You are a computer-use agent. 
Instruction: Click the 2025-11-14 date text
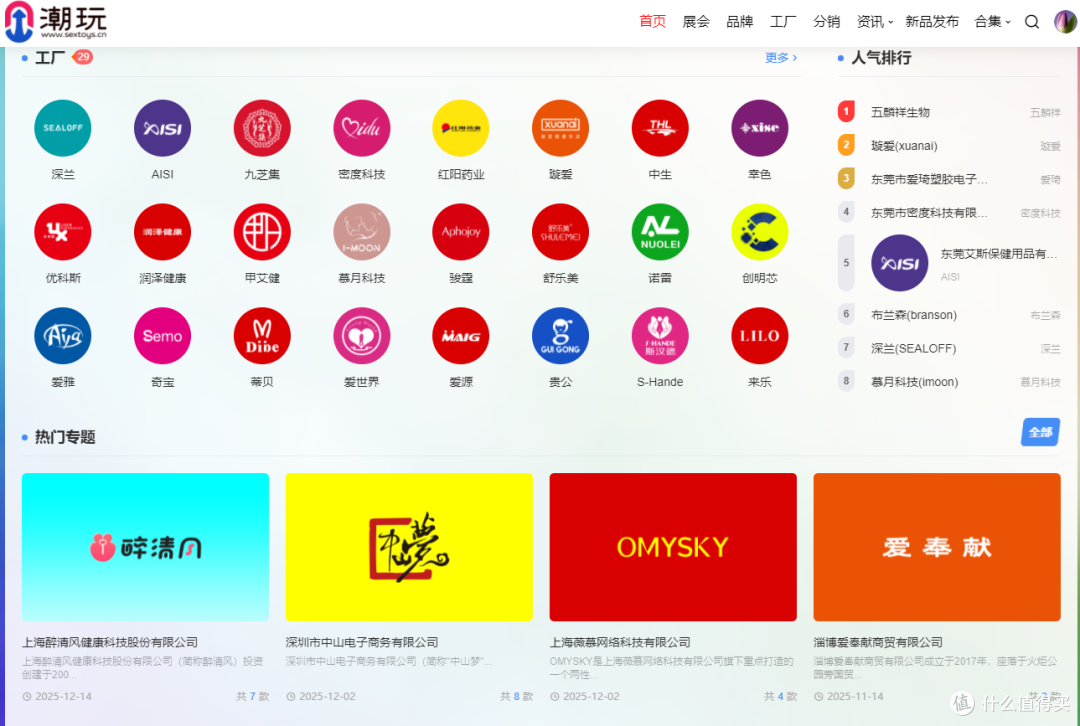(855, 696)
